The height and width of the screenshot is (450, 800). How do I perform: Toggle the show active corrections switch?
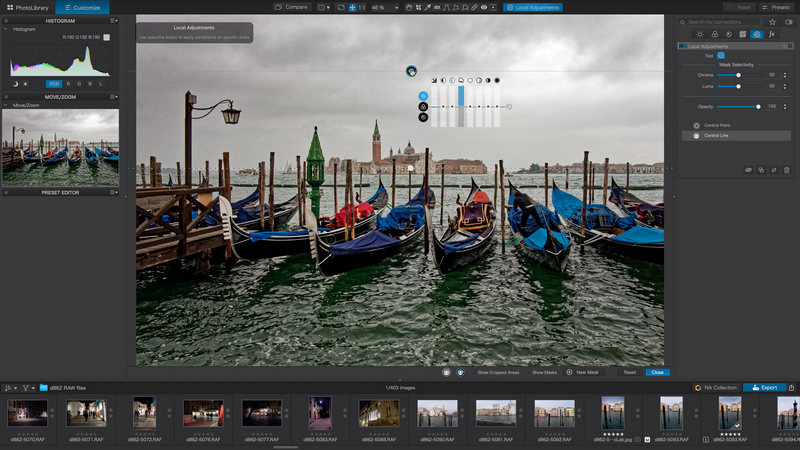789,22
